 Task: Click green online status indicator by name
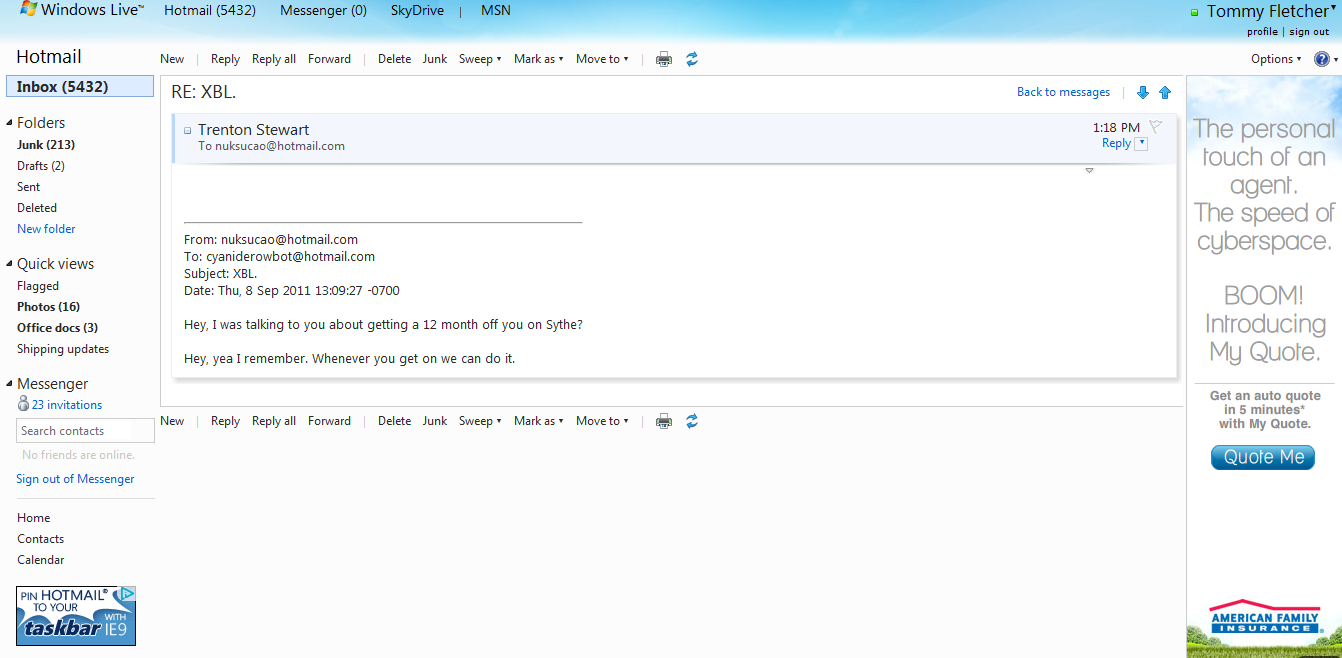1194,13
